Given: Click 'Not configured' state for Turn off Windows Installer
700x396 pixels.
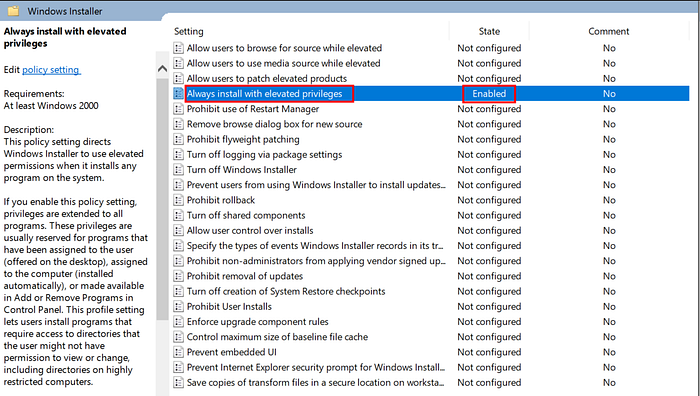Looking at the screenshot, I should click(489, 169).
